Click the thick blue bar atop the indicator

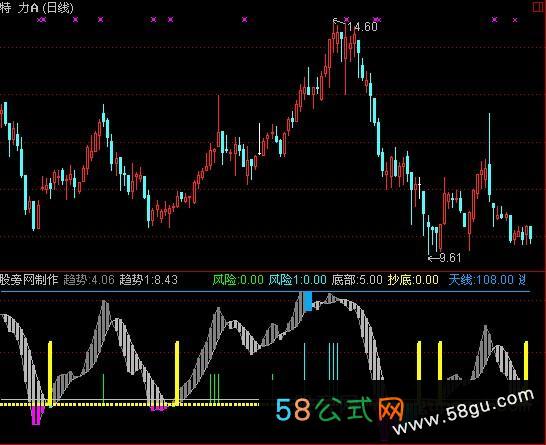coord(308,302)
